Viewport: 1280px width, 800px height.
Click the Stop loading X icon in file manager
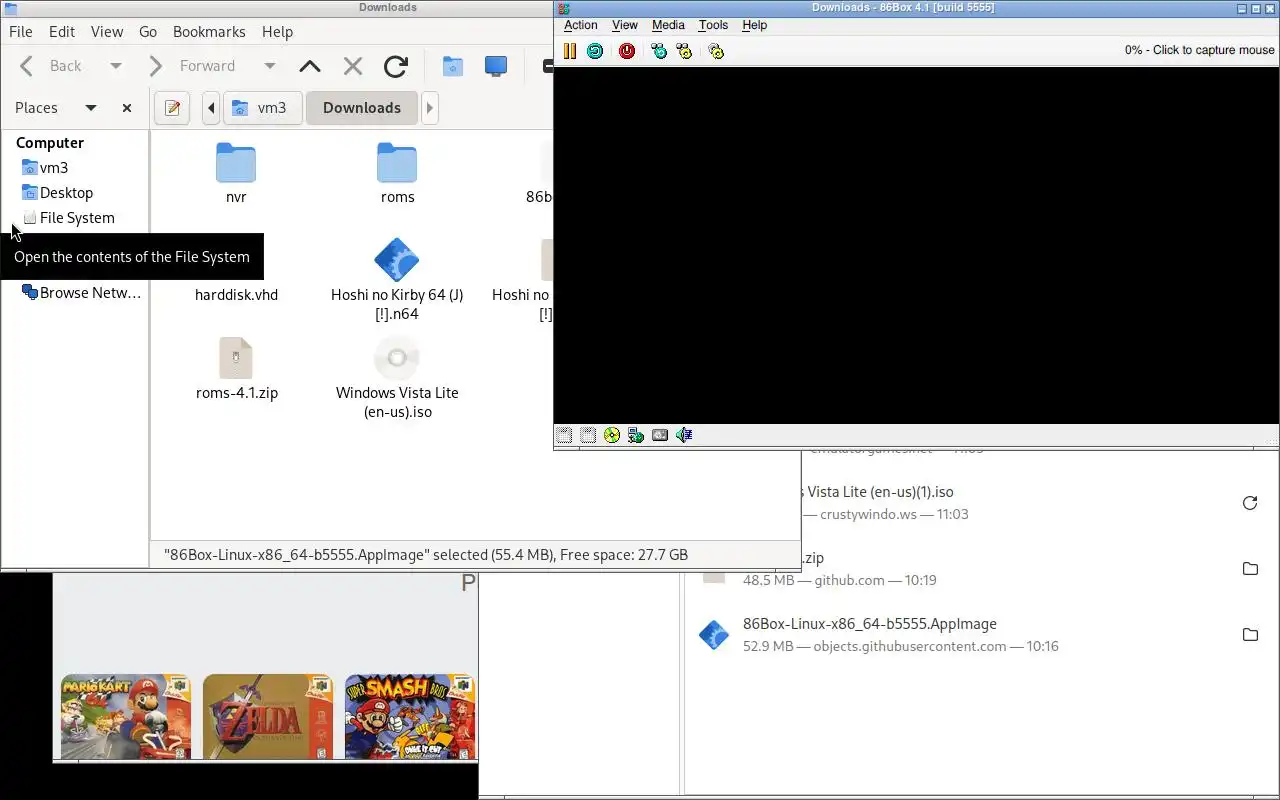(353, 66)
